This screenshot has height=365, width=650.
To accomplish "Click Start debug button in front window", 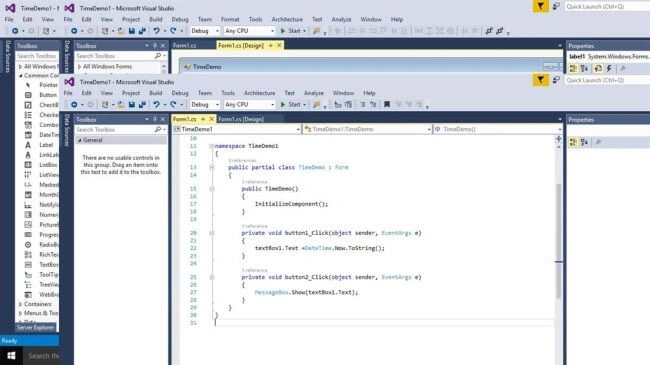I will click(x=291, y=105).
